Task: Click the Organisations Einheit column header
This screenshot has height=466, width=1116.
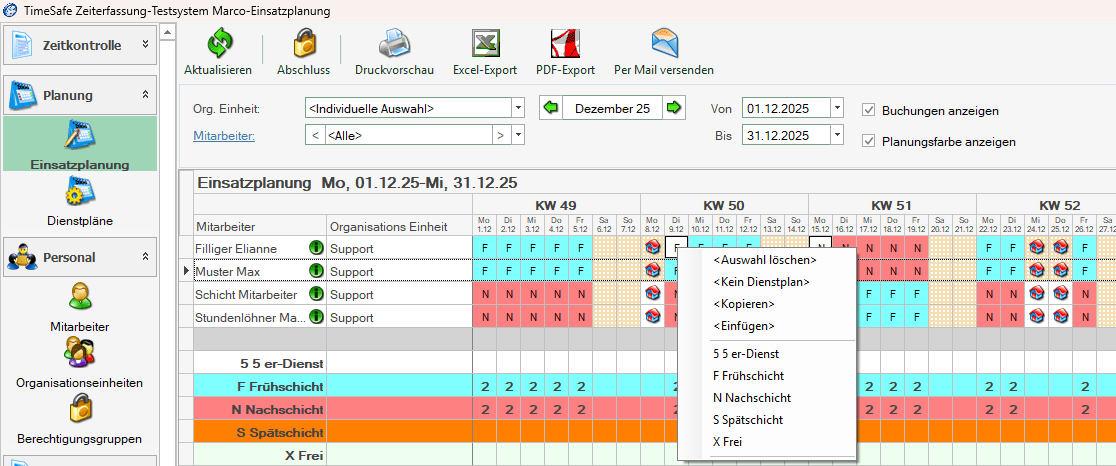Action: point(399,227)
